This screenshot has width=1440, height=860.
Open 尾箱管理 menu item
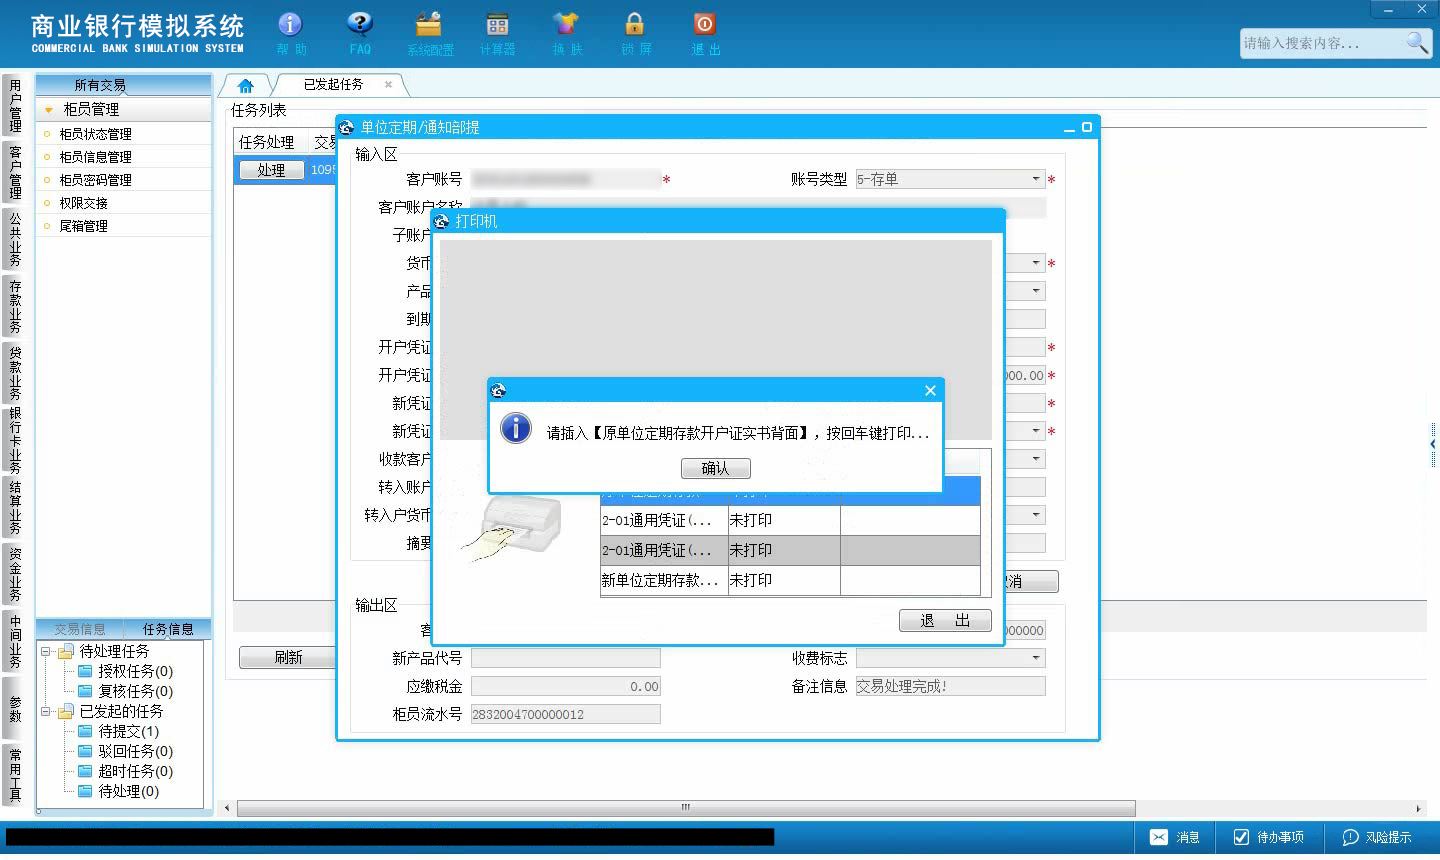pos(83,226)
